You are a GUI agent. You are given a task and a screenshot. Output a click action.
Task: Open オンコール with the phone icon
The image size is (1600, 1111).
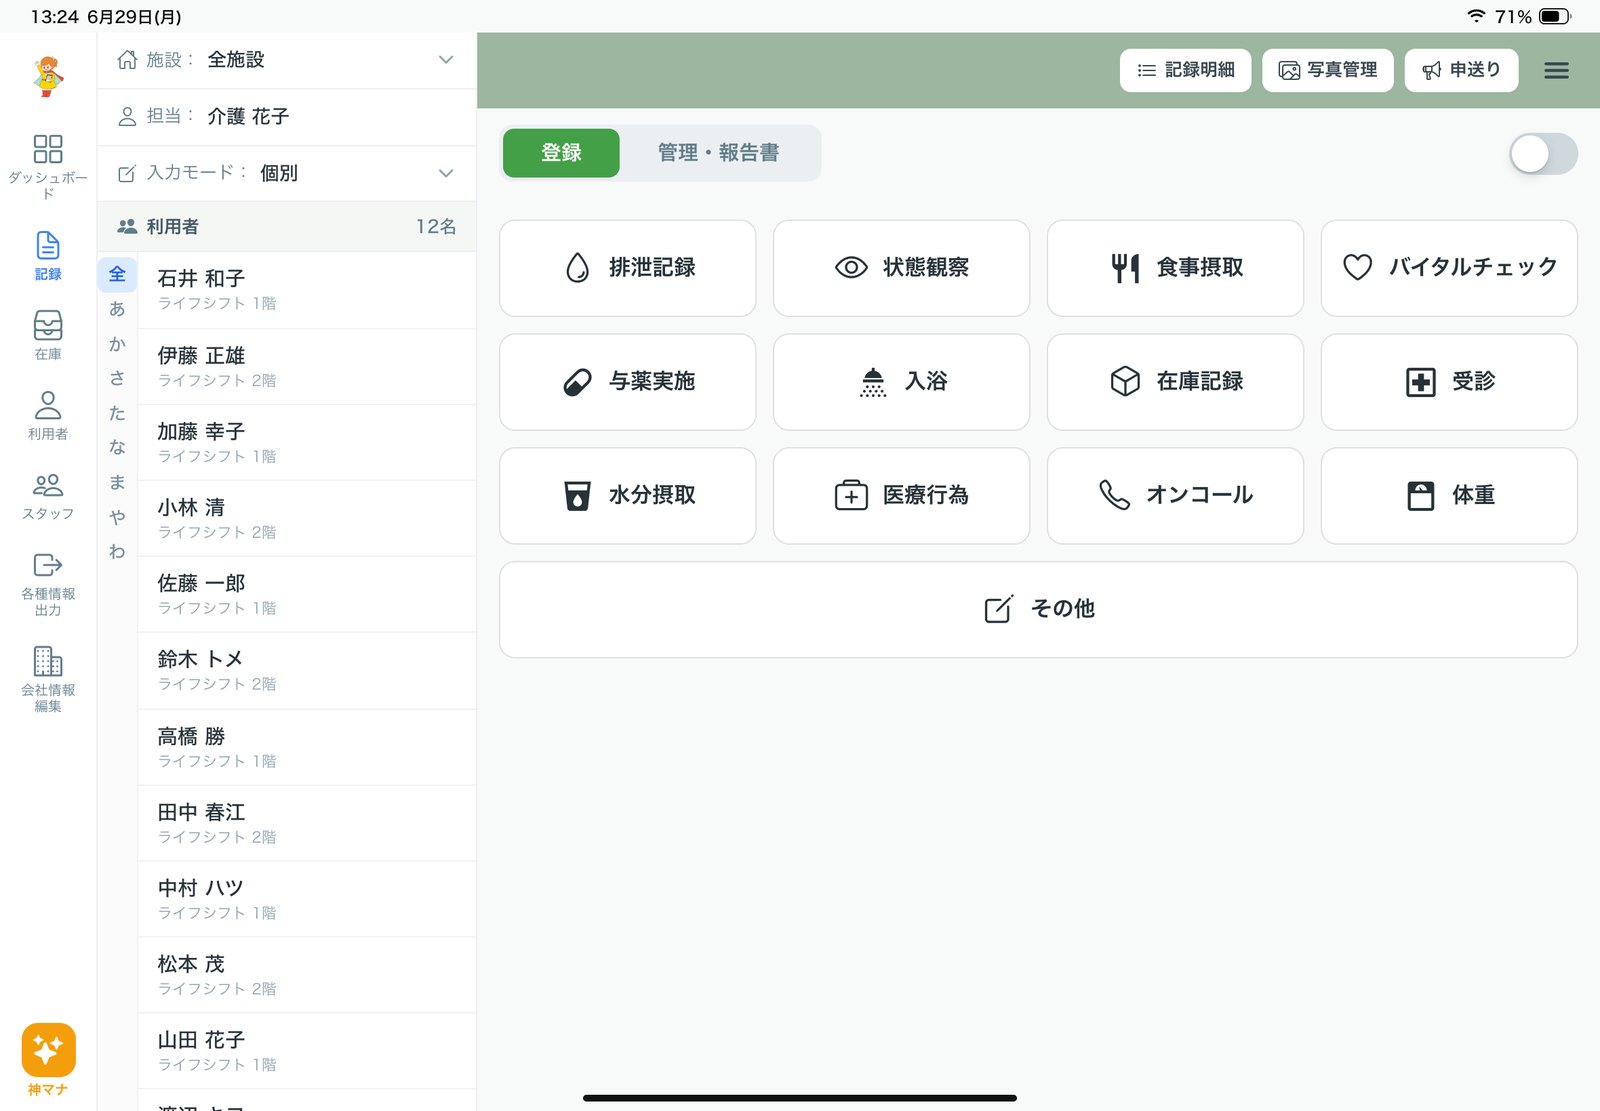click(1175, 496)
